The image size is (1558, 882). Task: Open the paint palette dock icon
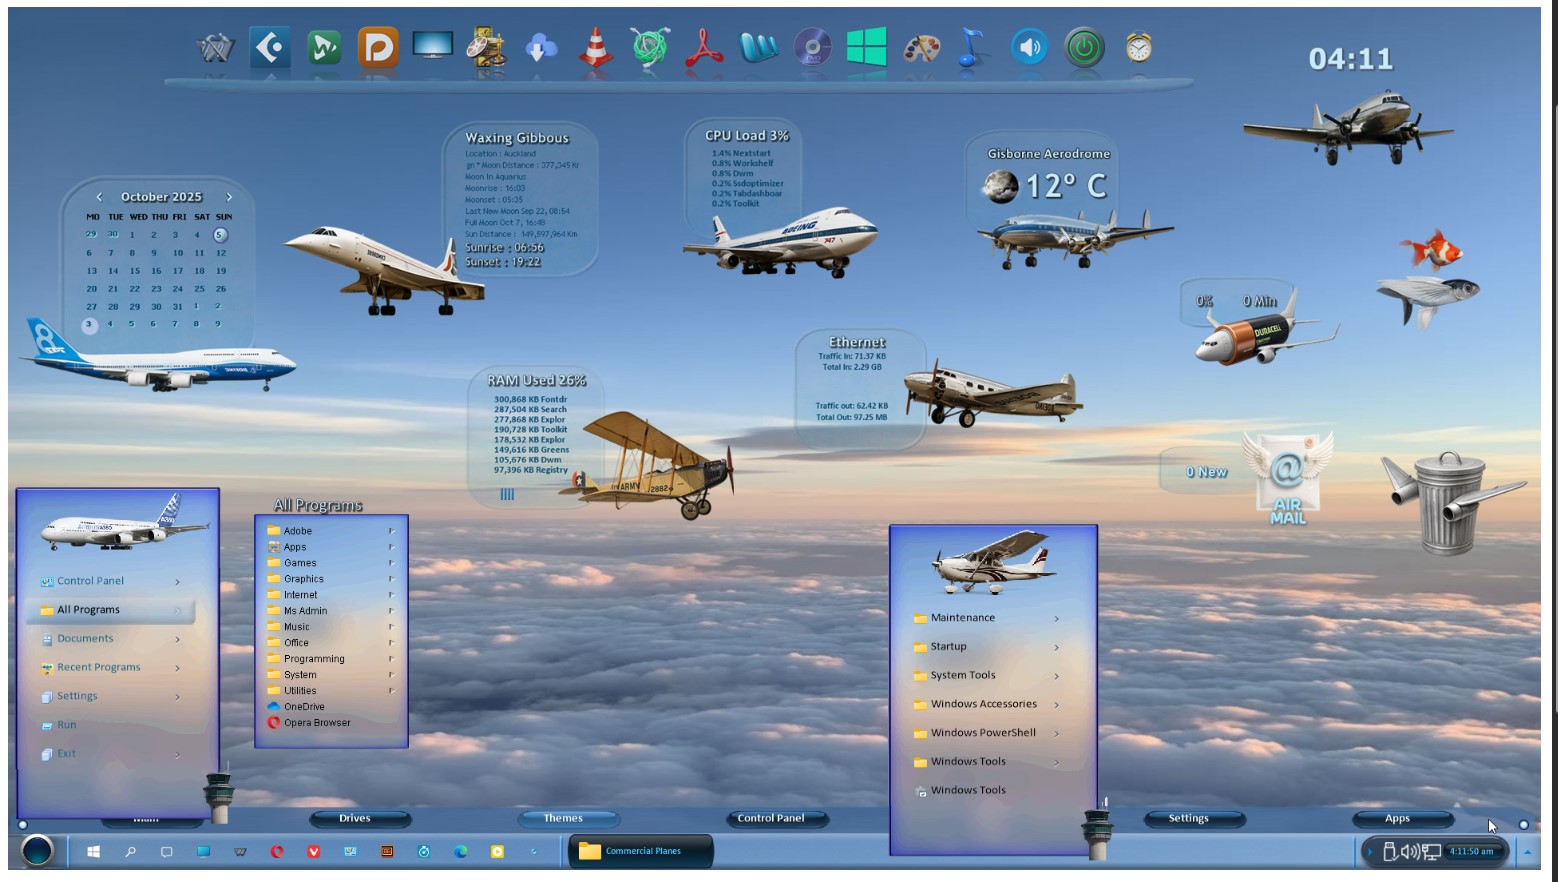[921, 48]
